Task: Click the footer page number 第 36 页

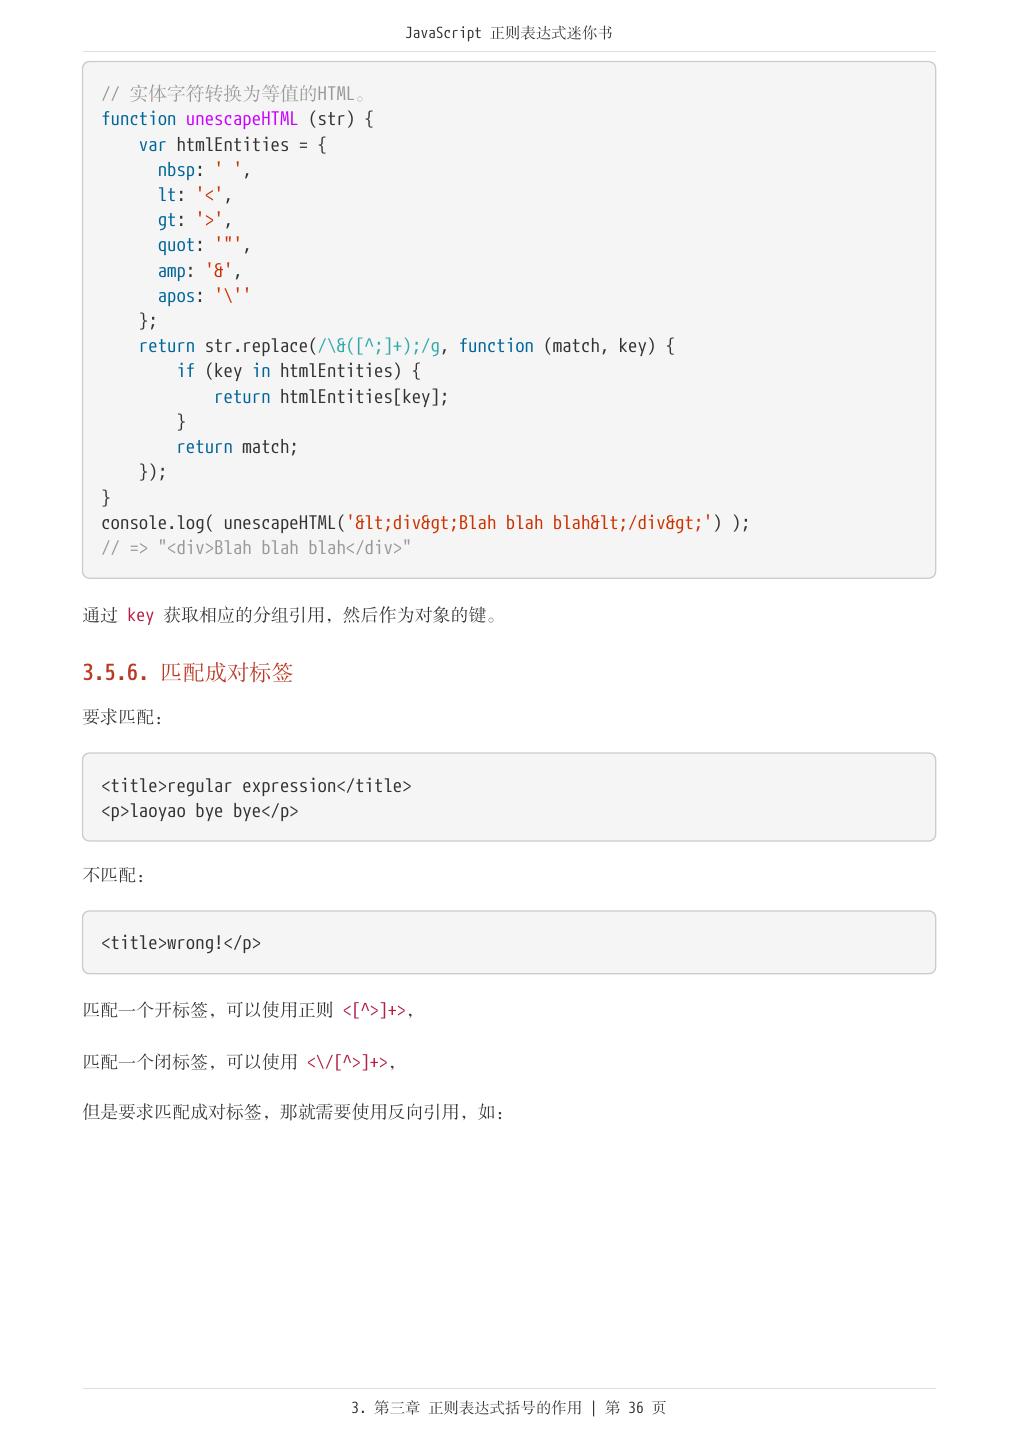Action: (x=635, y=1408)
